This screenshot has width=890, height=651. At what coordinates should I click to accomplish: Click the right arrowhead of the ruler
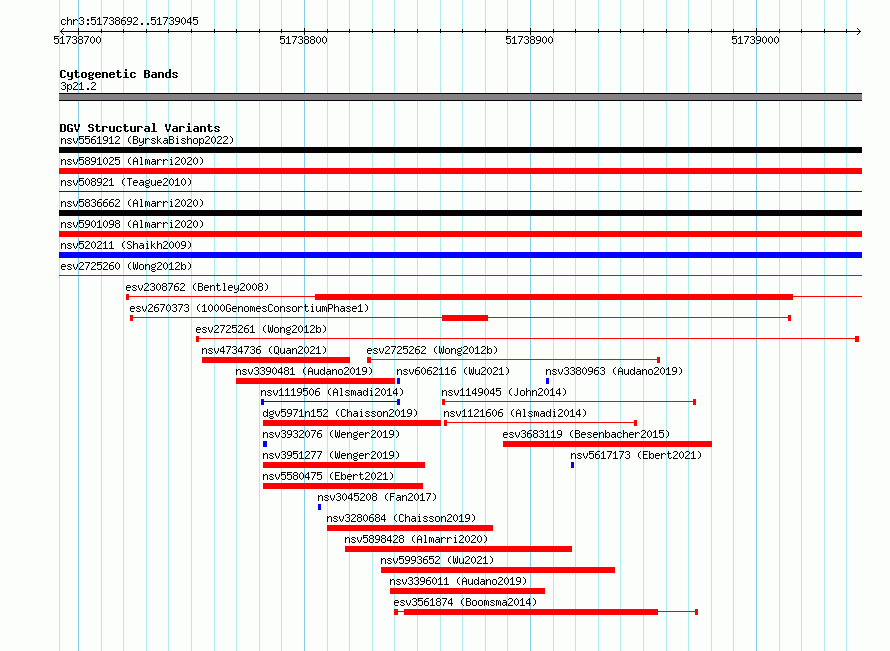pos(859,31)
